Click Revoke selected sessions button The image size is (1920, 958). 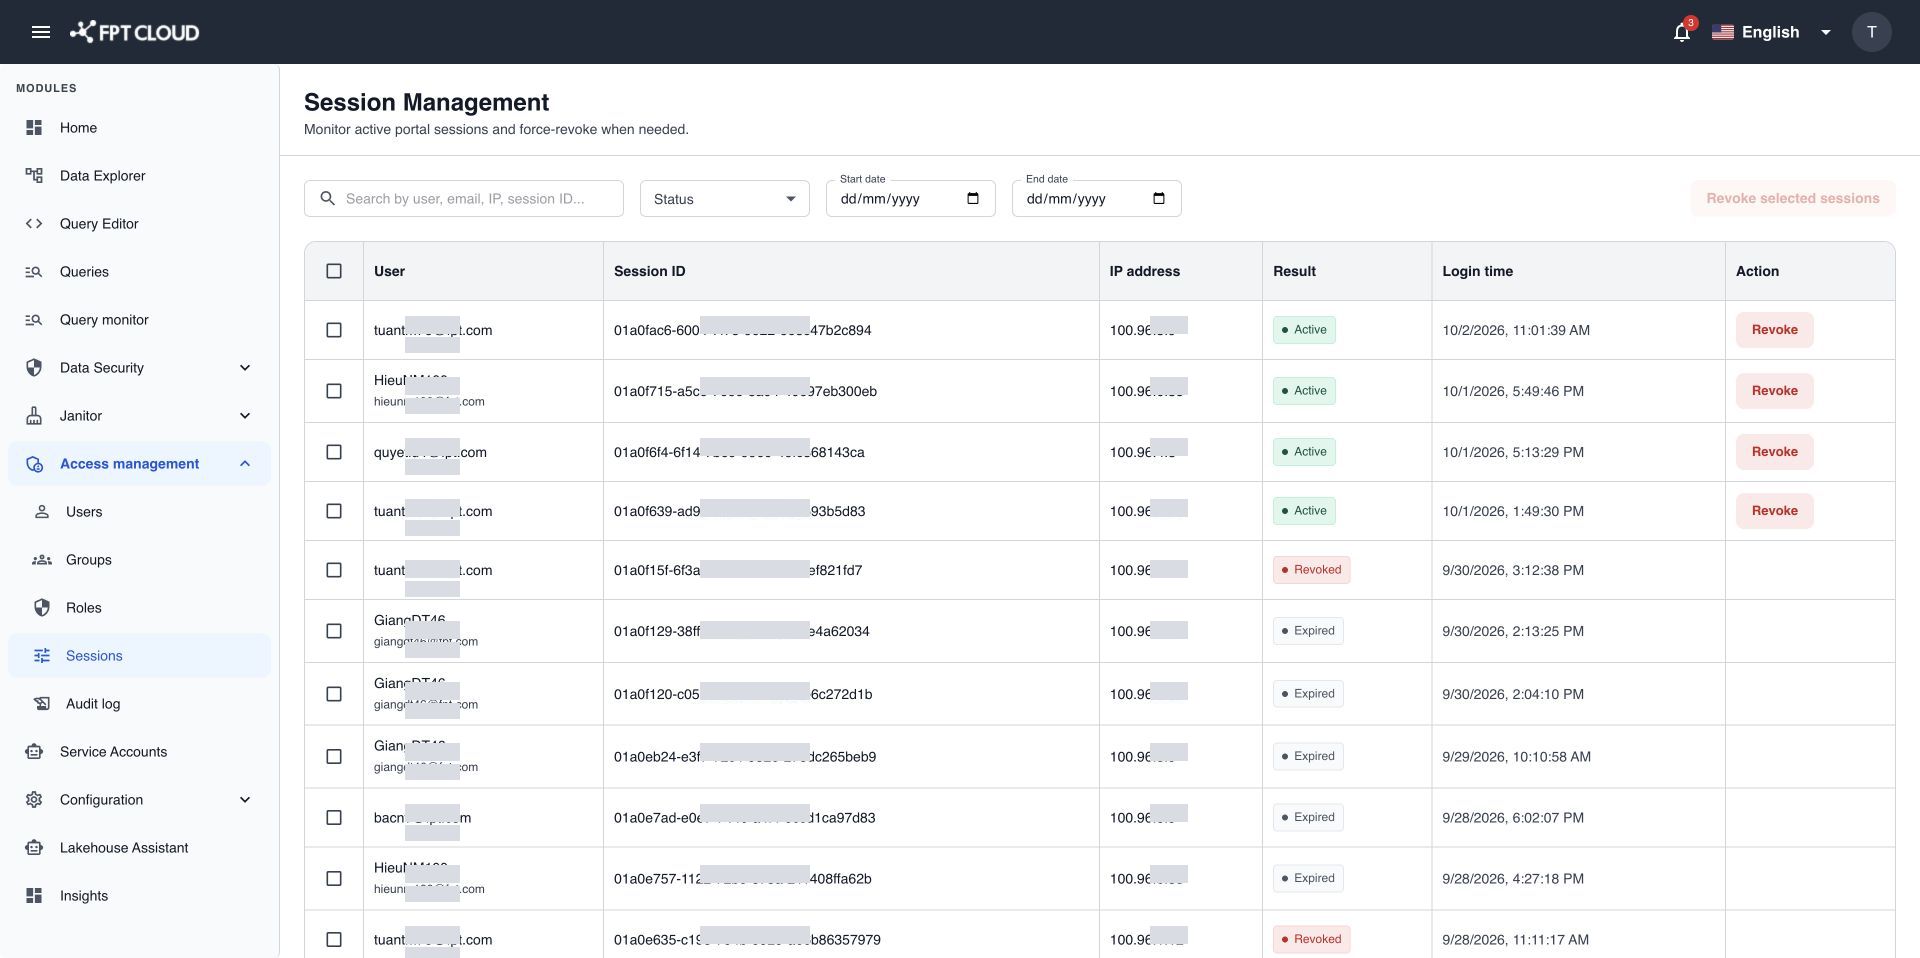point(1793,198)
